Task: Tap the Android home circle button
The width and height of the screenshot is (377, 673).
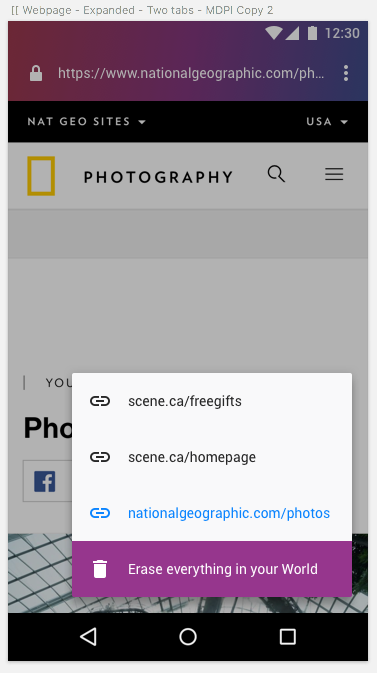Action: 188,637
